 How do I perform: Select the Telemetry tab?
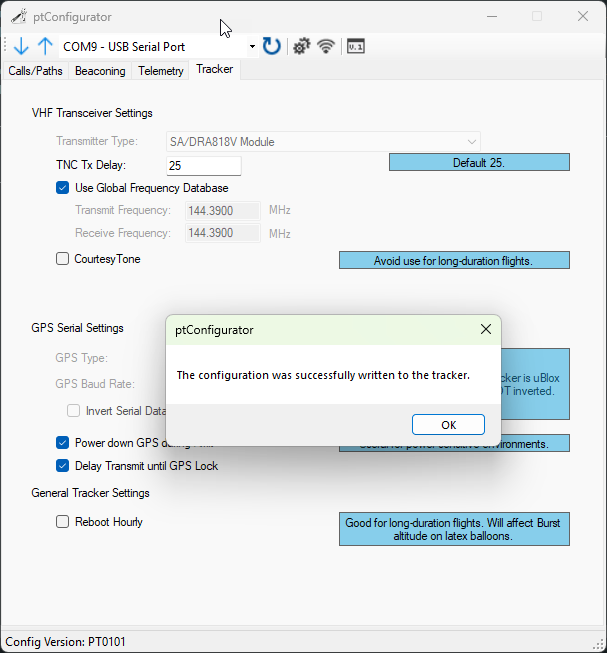(161, 71)
